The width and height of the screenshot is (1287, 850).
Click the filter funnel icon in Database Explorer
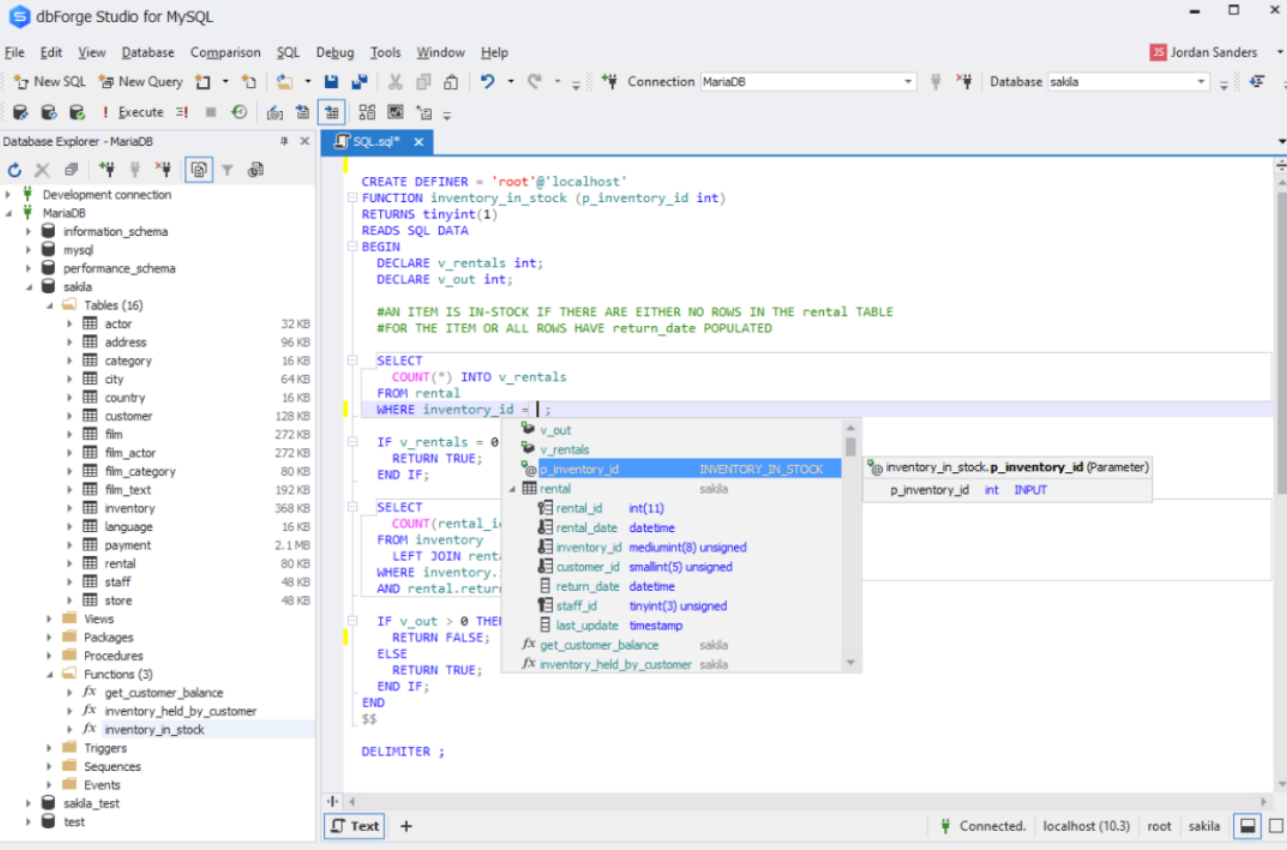pyautogui.click(x=227, y=170)
